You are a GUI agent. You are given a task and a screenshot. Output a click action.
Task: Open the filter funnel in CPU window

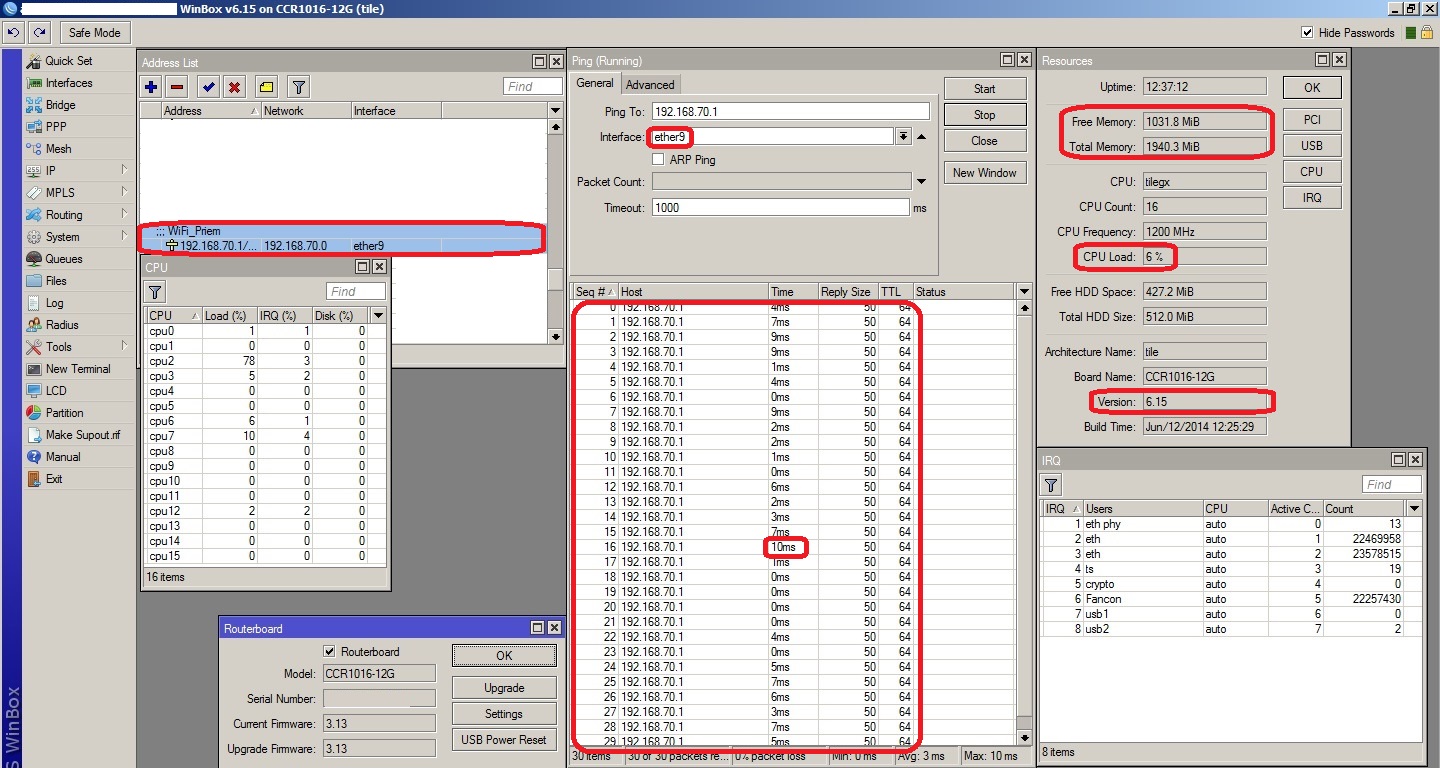coord(155,292)
